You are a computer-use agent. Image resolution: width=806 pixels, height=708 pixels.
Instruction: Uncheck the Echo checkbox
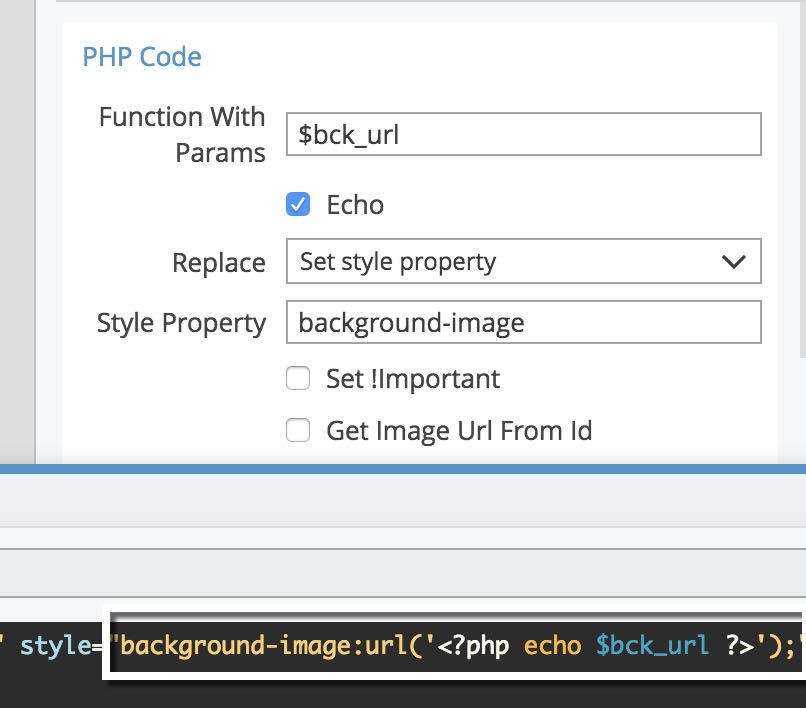coord(298,204)
